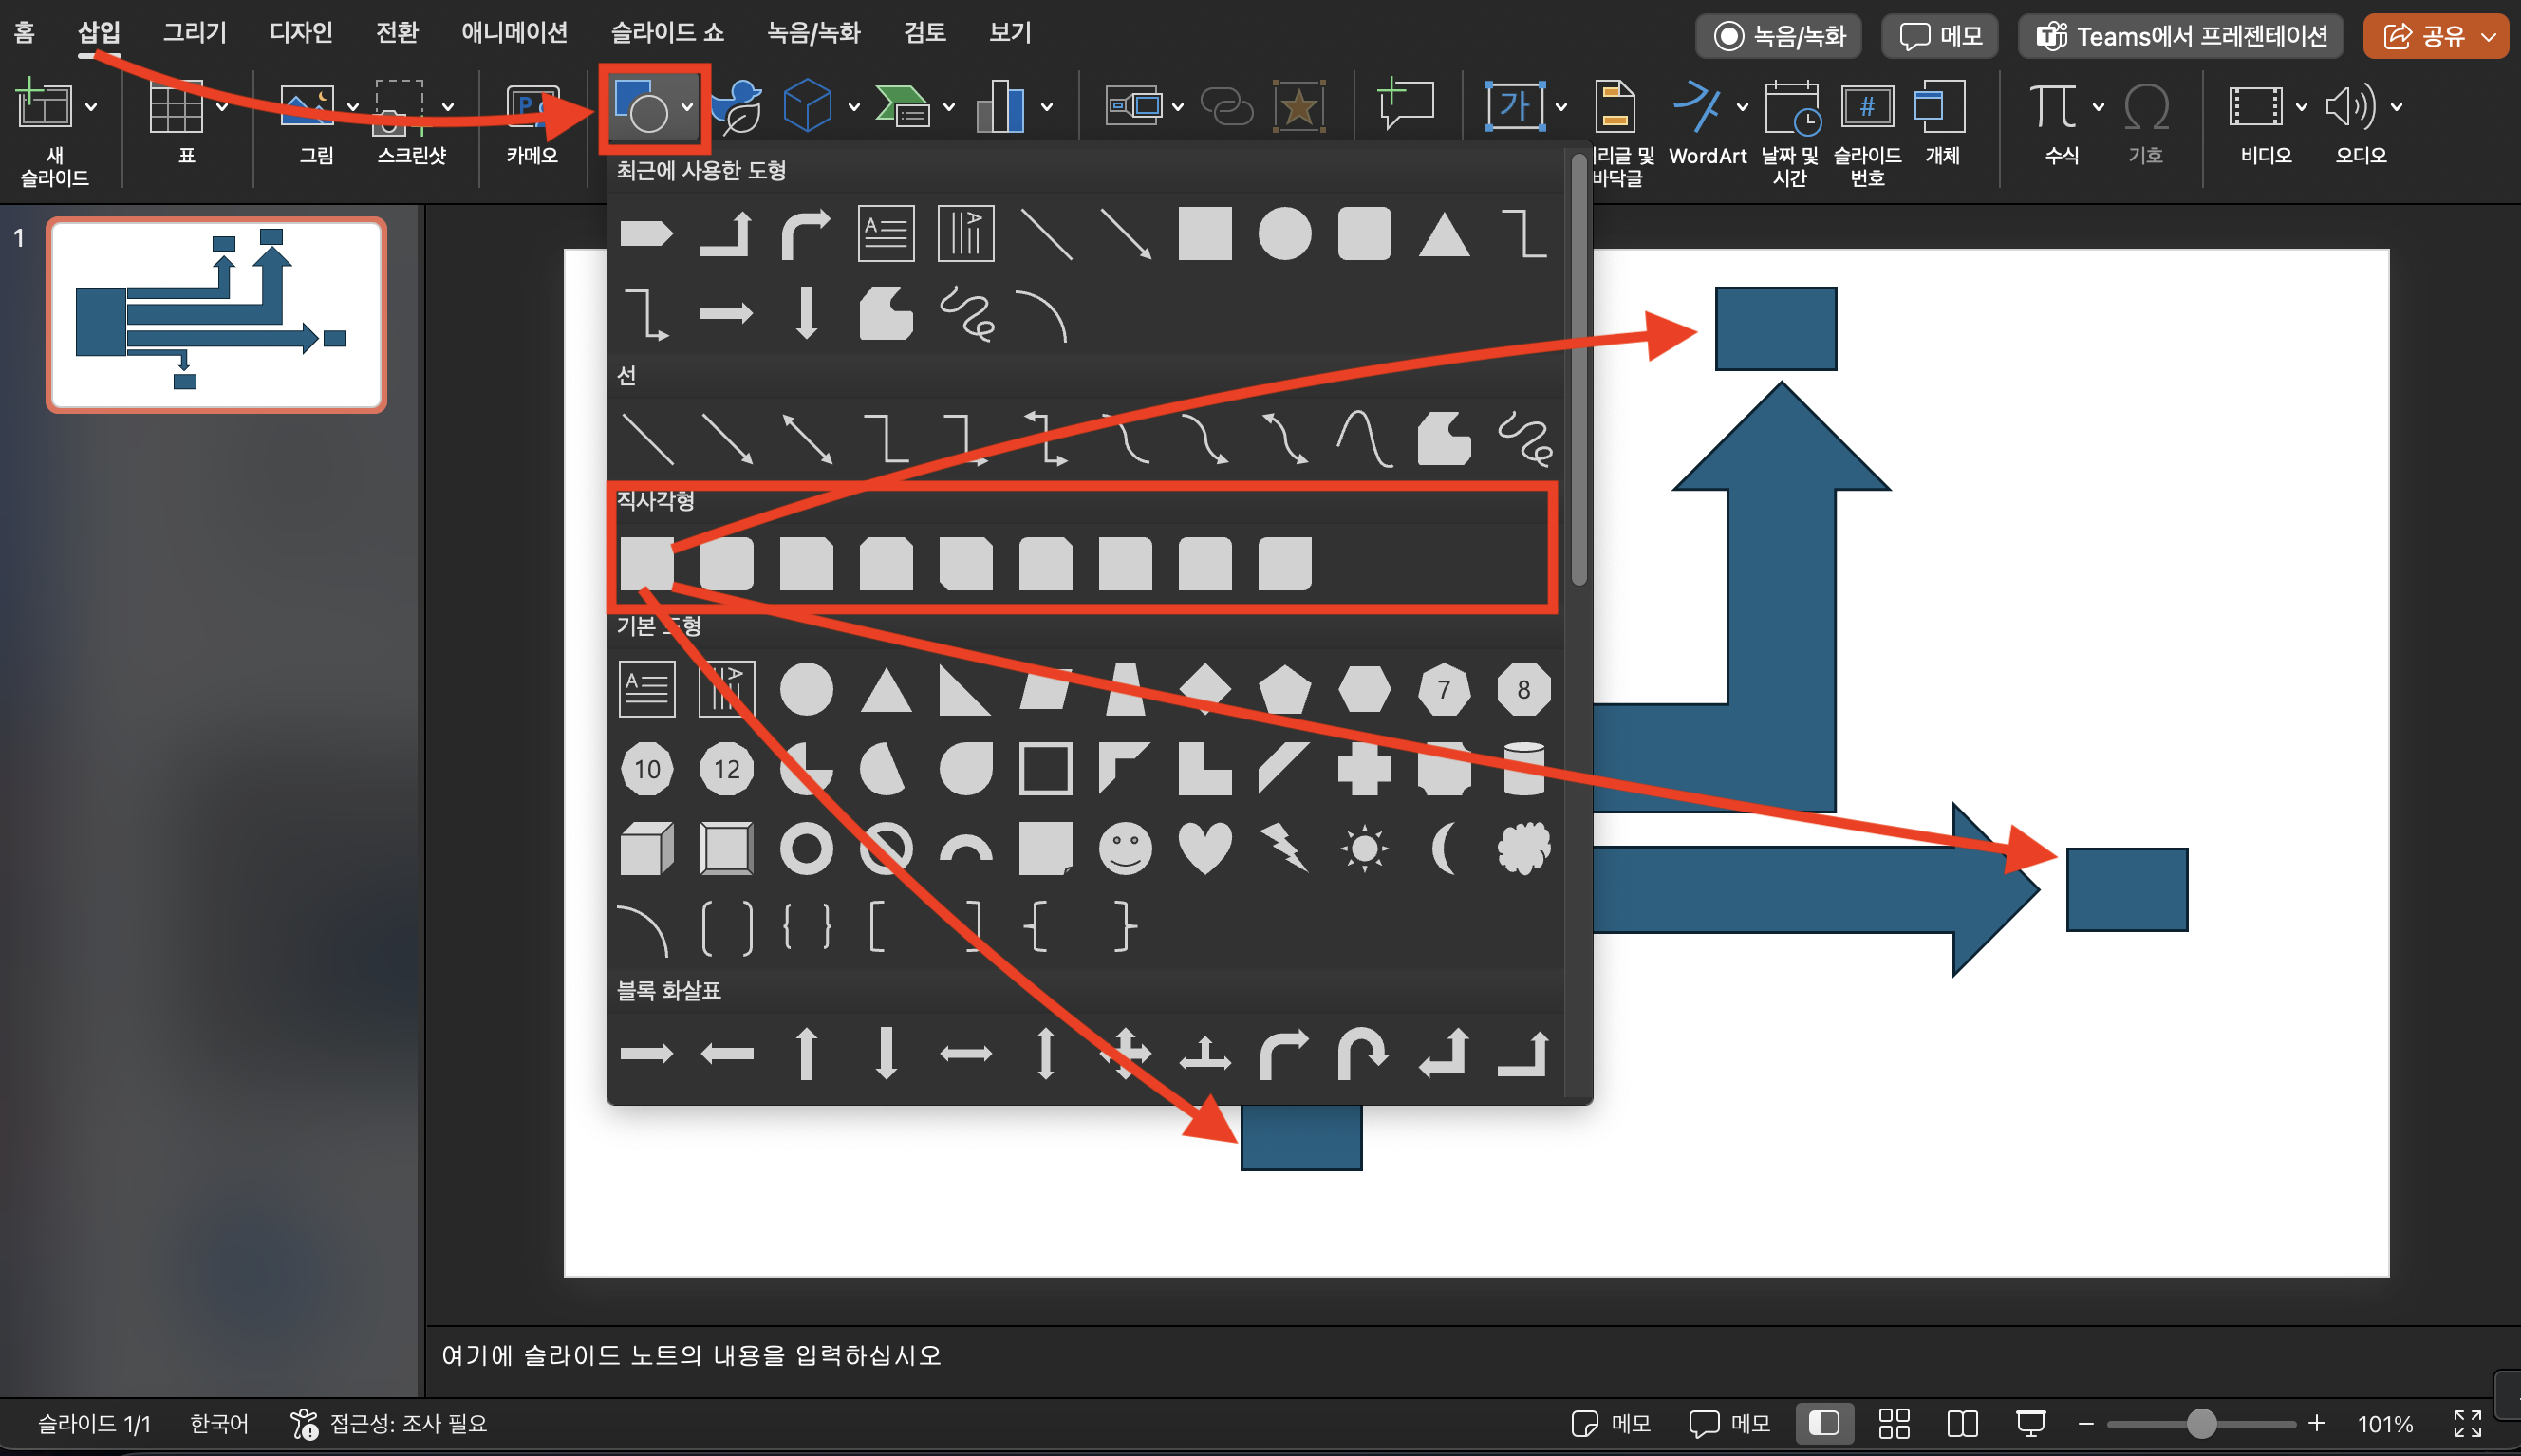Click the Text Box (가) icon

click(x=1515, y=106)
